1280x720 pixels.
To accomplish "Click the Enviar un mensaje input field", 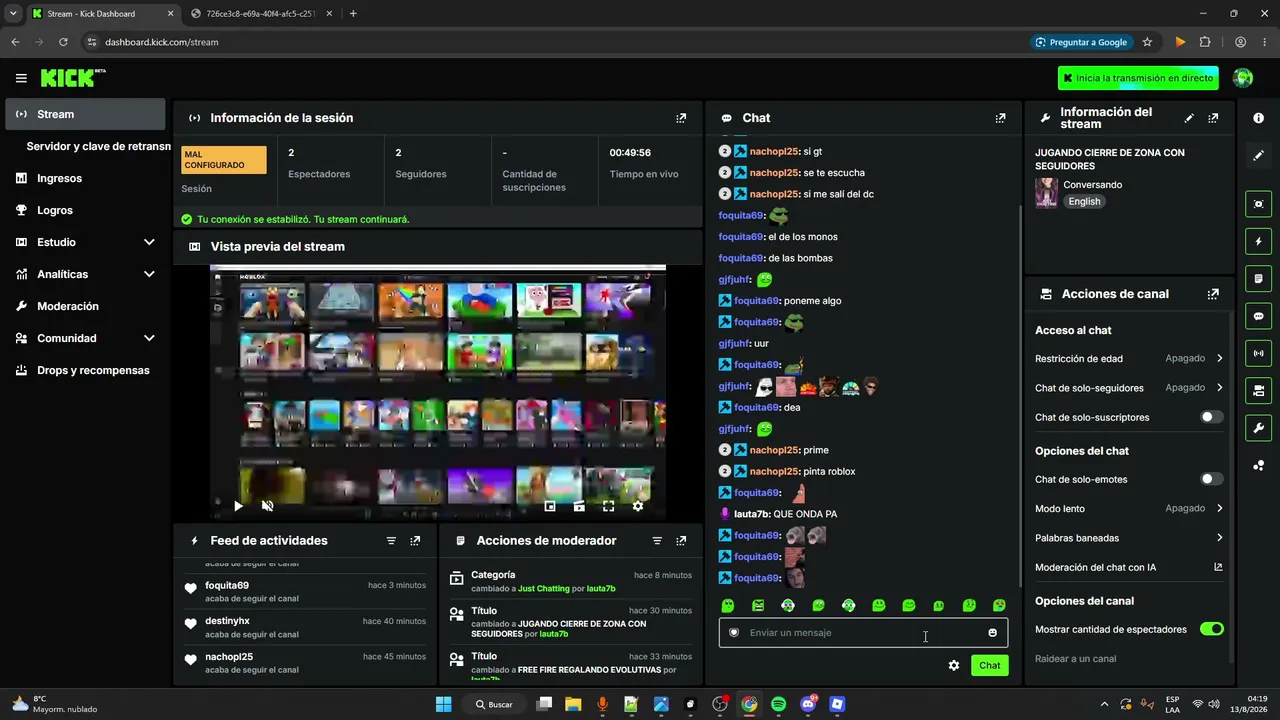I will pos(863,633).
